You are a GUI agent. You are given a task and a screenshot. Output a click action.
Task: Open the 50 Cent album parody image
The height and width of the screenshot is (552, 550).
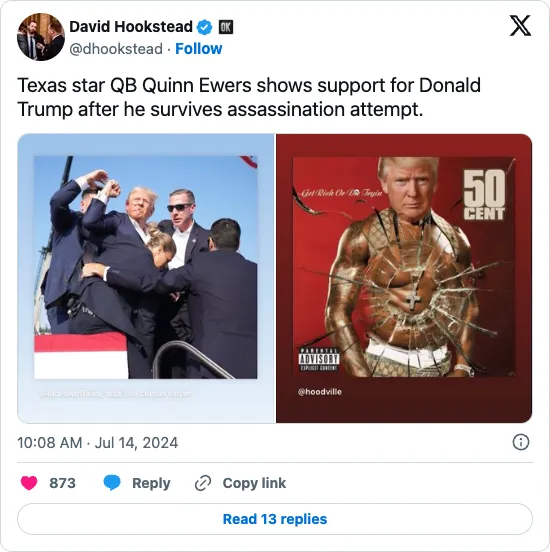404,278
